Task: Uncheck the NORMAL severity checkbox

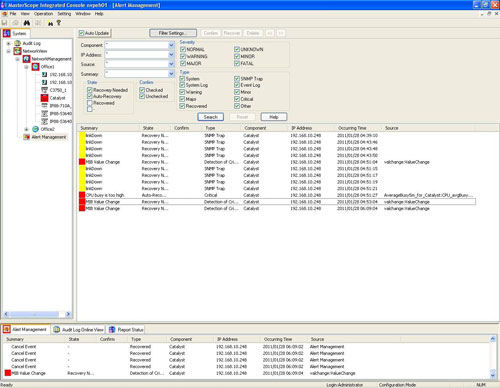Action: click(x=183, y=49)
